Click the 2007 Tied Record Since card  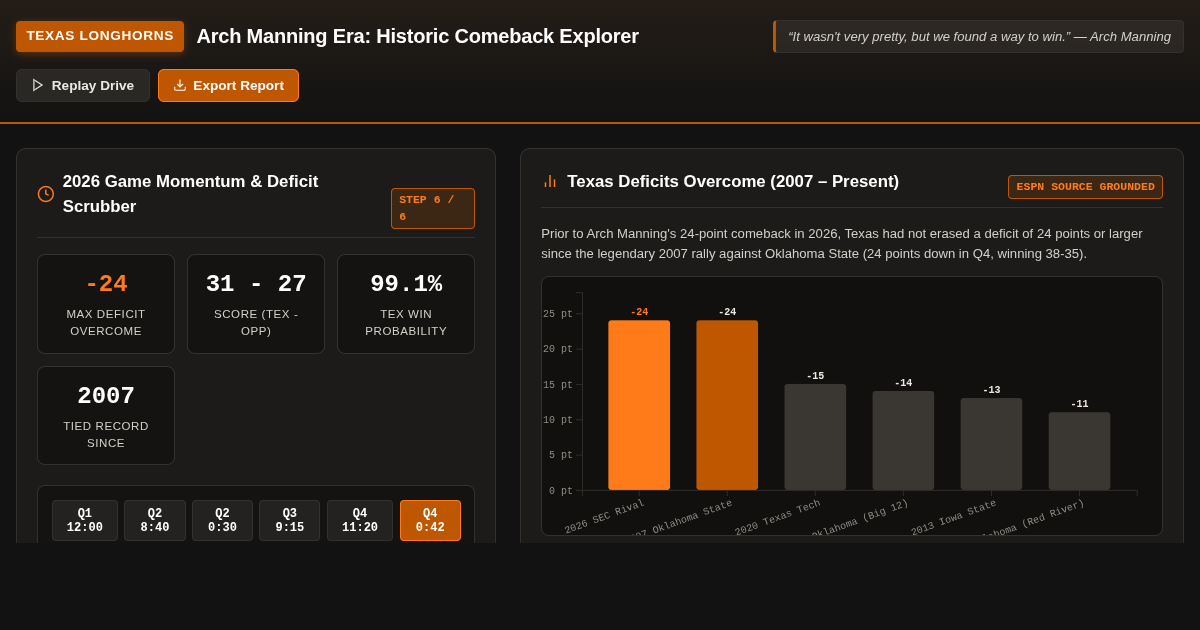106,415
